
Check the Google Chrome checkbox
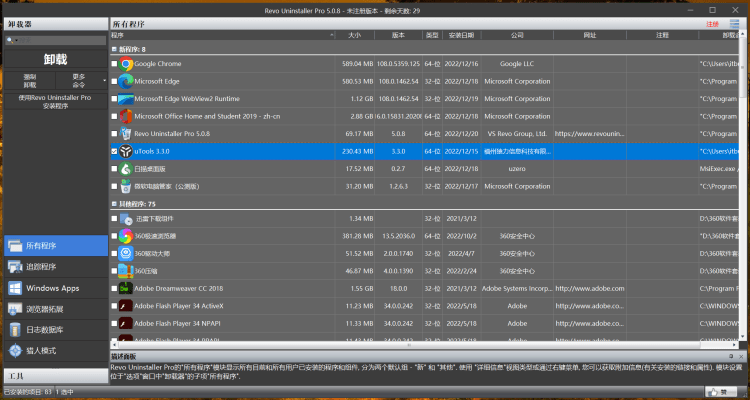(x=114, y=64)
